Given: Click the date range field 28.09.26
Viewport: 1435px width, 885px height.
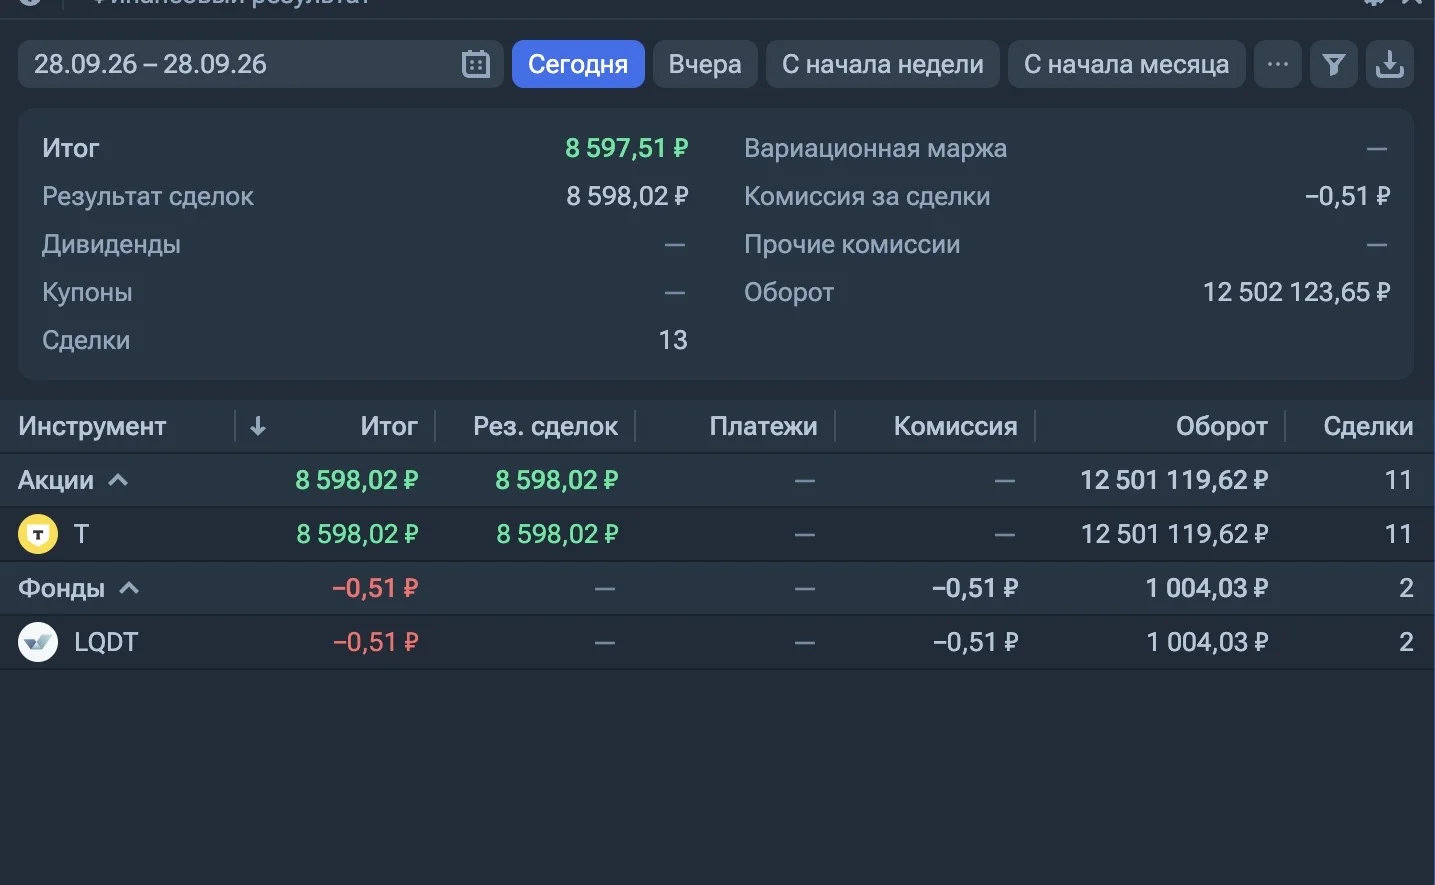Looking at the screenshot, I should [260, 64].
